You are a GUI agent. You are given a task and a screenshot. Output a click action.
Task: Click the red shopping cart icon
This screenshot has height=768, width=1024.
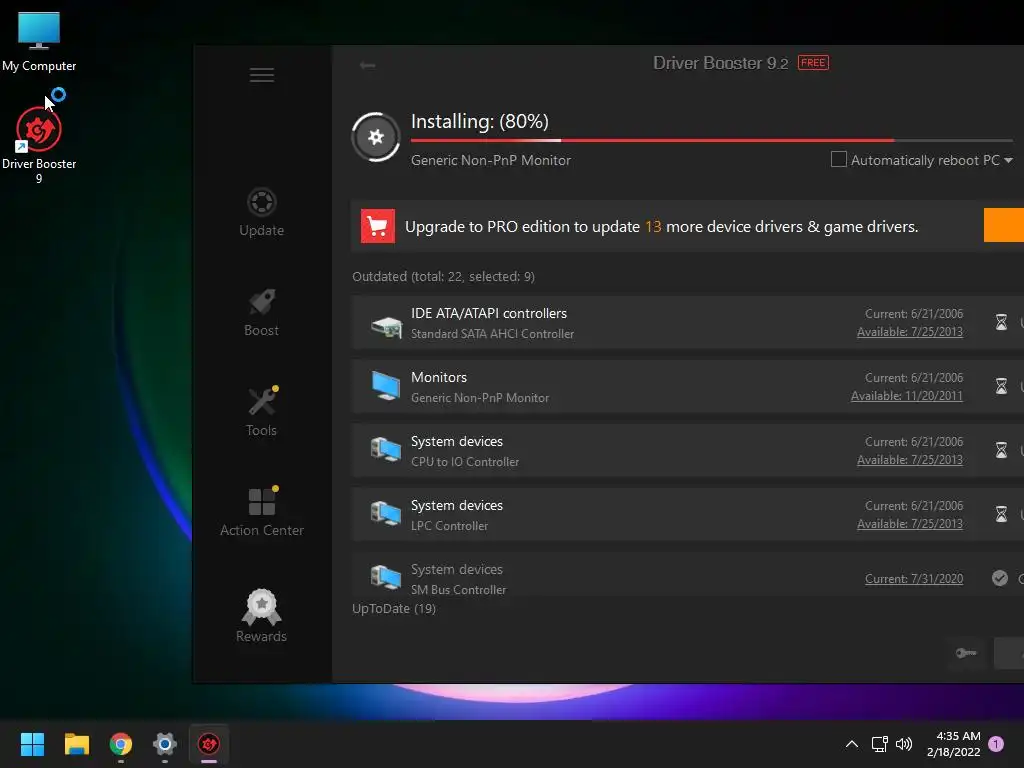click(x=377, y=226)
